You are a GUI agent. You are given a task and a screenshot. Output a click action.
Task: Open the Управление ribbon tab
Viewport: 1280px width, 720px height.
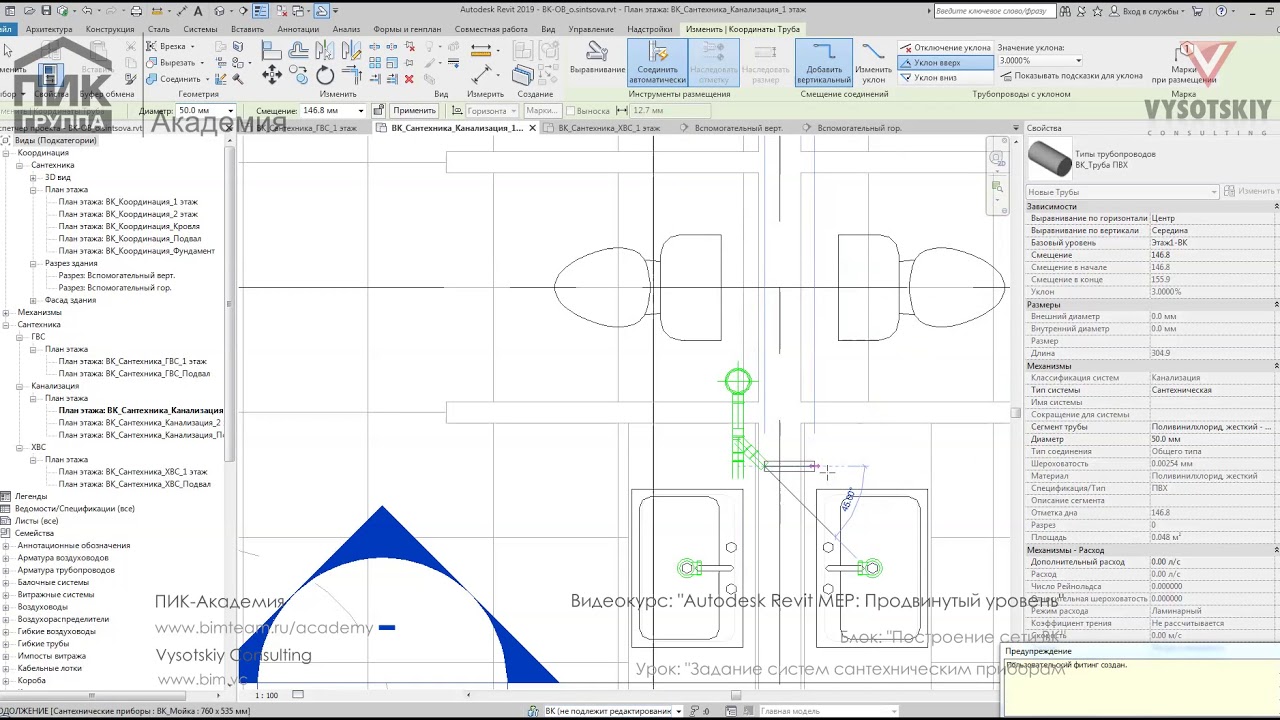coord(591,29)
